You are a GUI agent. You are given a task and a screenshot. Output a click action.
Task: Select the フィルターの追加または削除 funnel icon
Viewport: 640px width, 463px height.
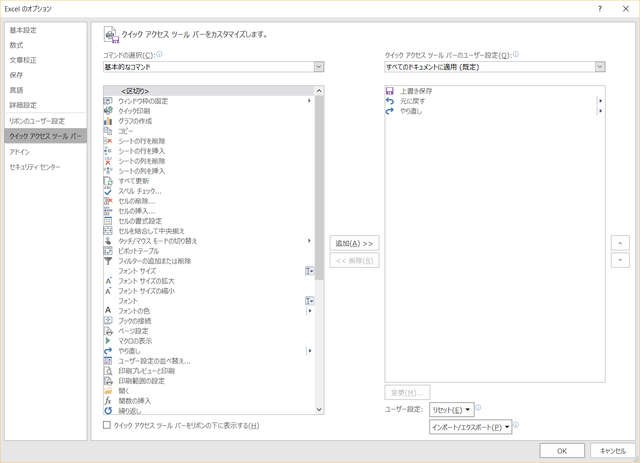click(108, 261)
